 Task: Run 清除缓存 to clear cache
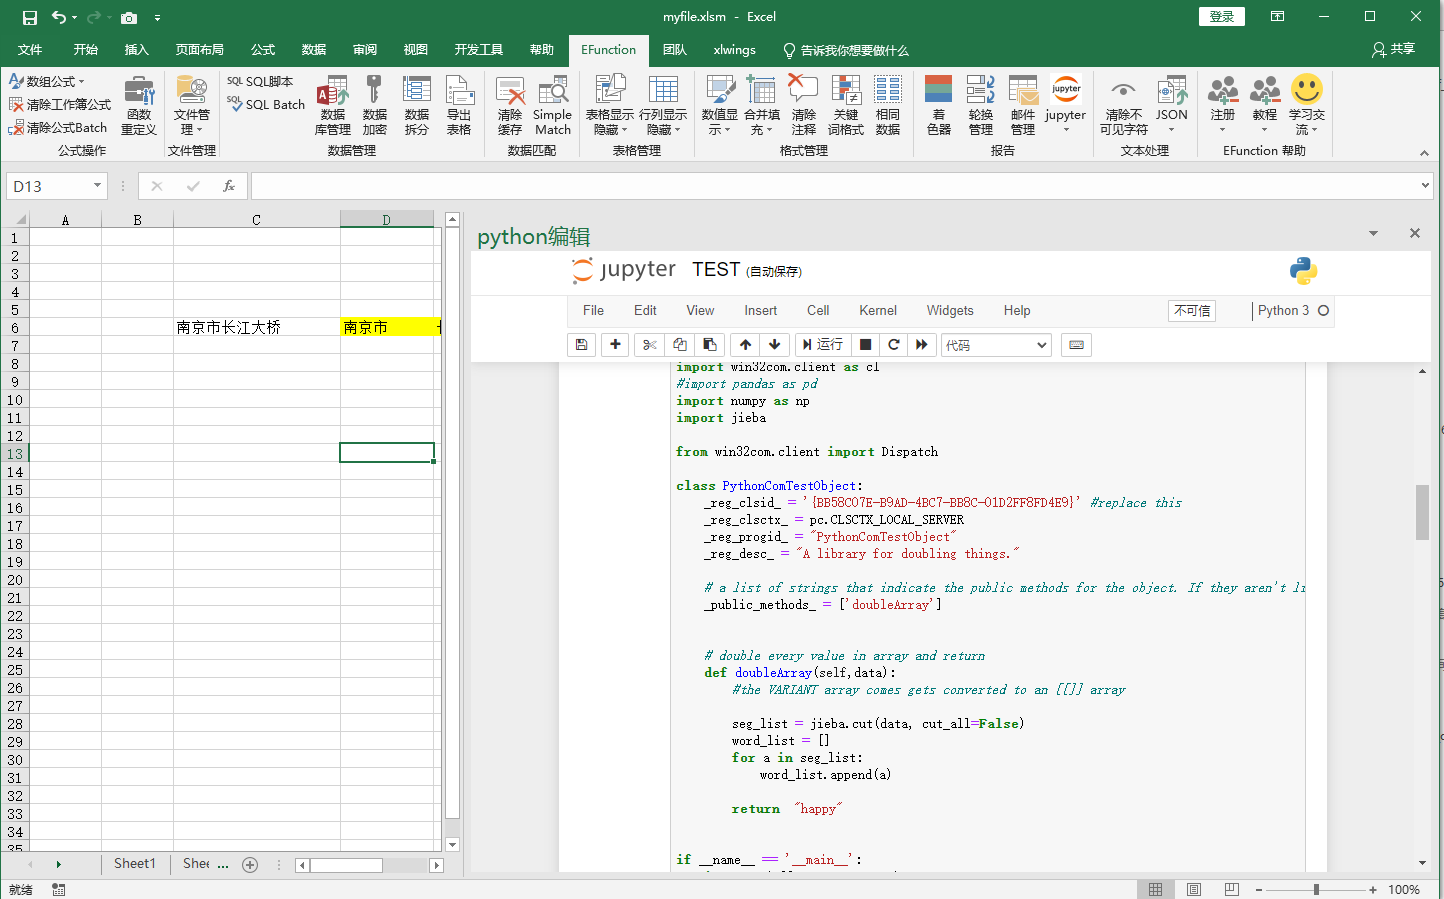[510, 106]
